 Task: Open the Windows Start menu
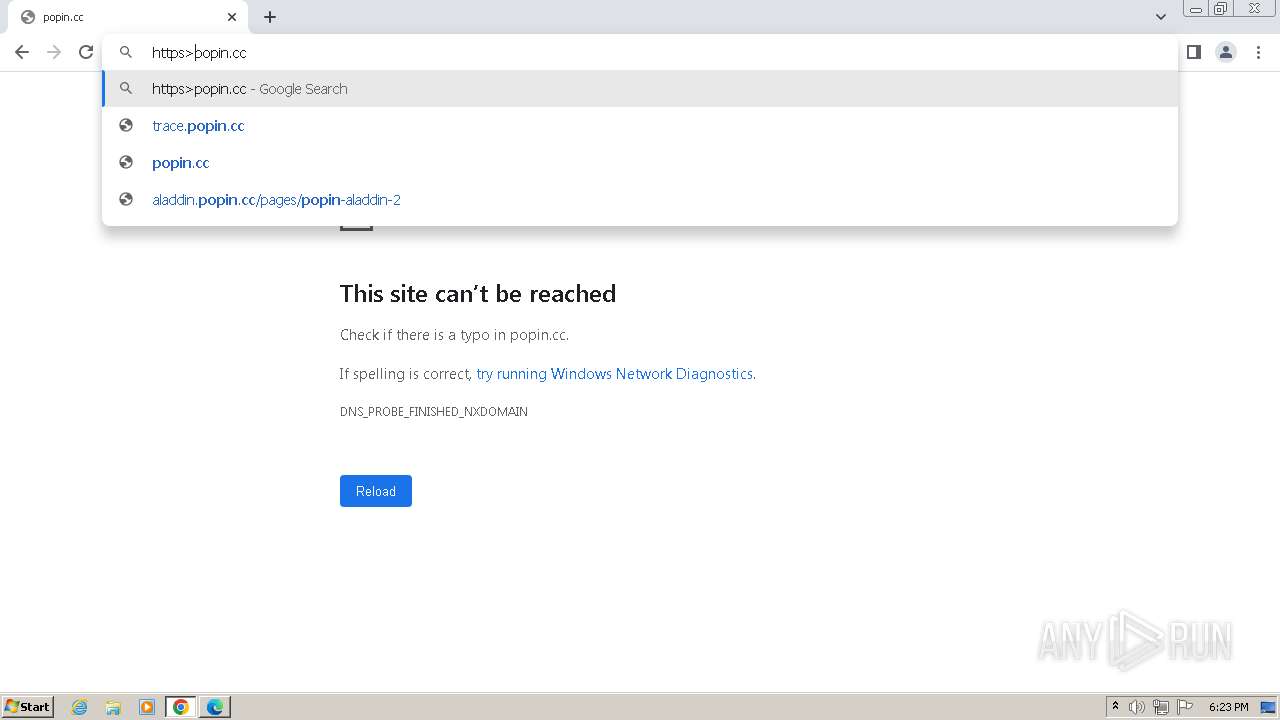point(28,706)
